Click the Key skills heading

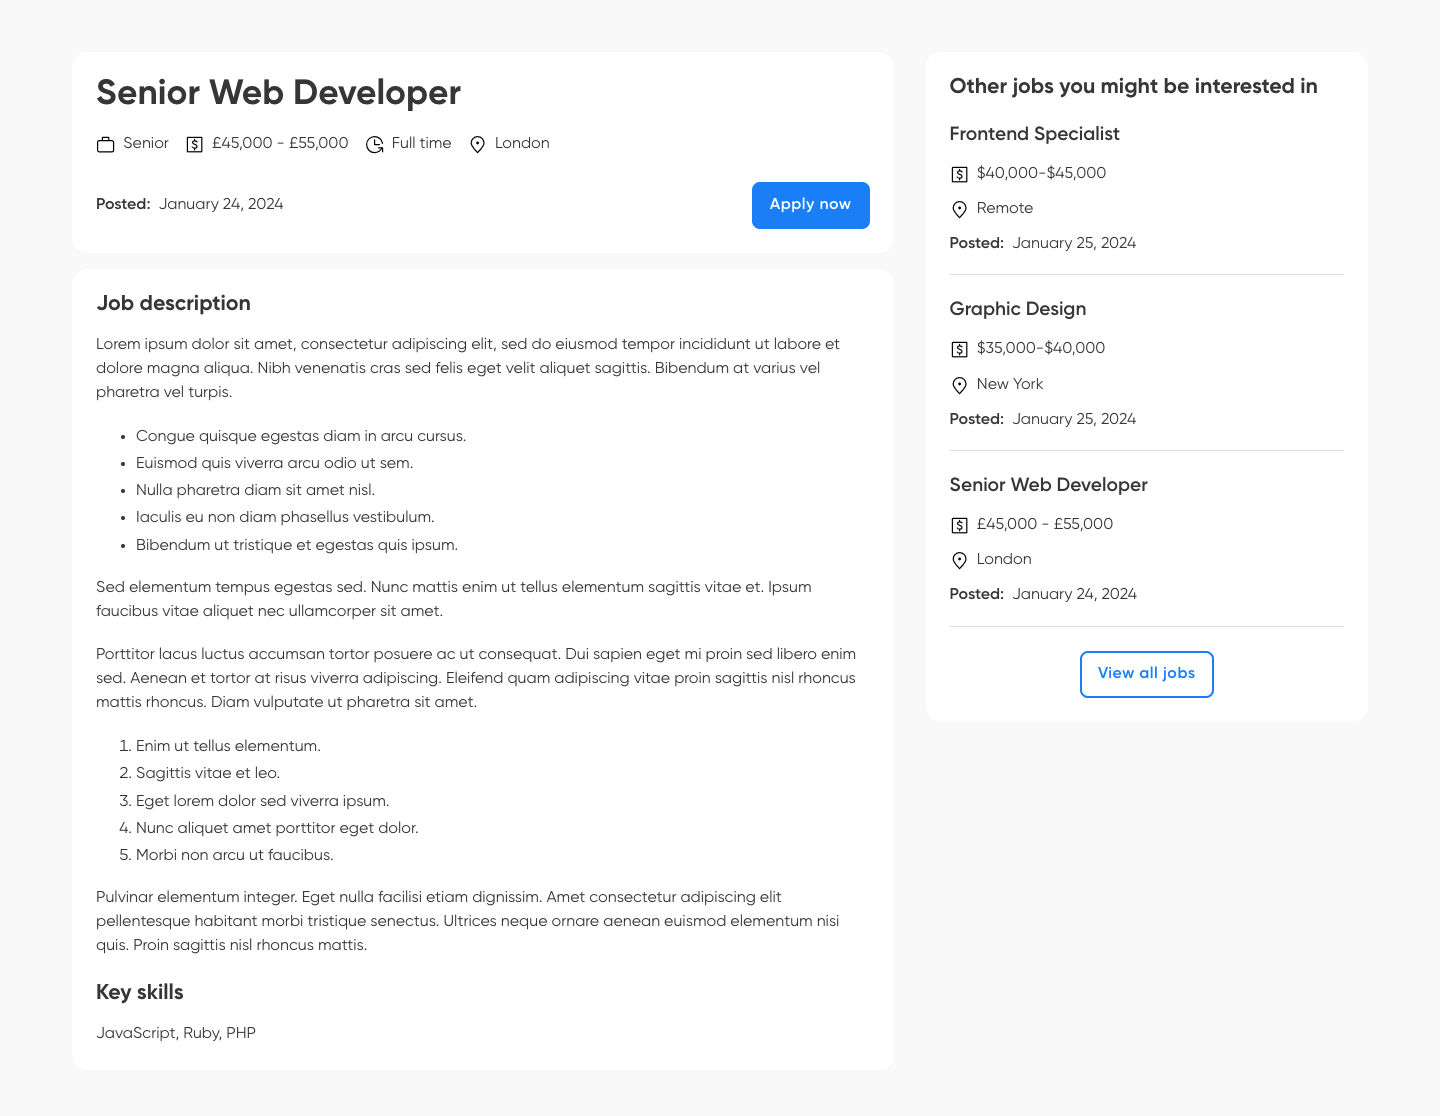pos(139,992)
